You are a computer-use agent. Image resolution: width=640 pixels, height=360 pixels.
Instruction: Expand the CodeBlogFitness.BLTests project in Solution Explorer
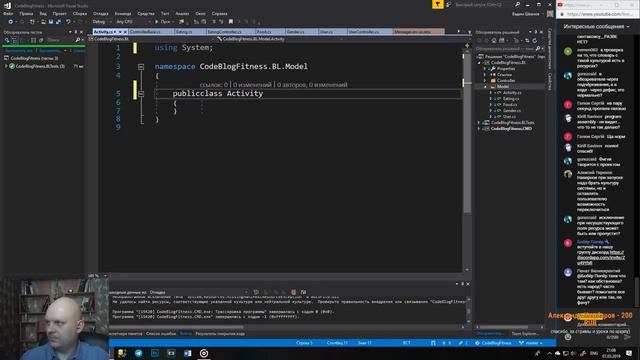pyautogui.click(x=479, y=122)
